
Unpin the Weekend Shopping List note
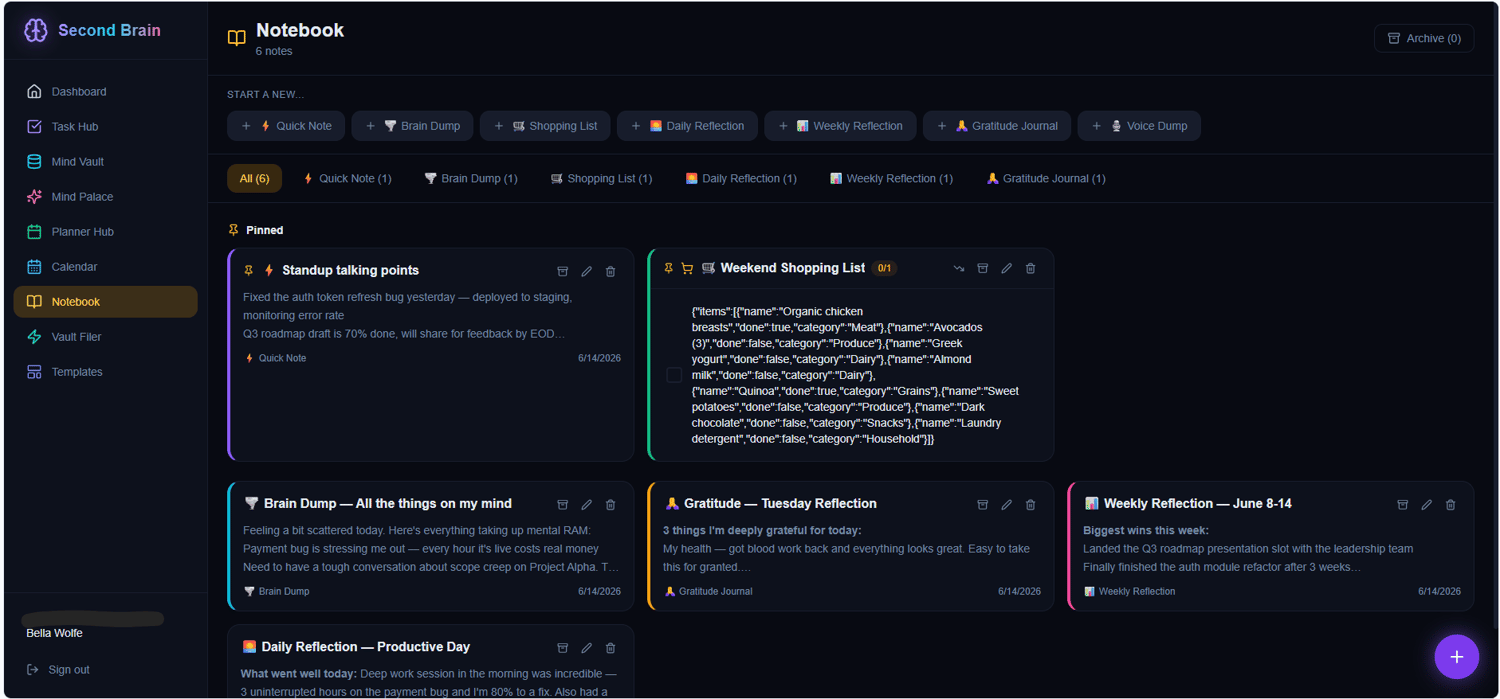pyautogui.click(x=669, y=268)
